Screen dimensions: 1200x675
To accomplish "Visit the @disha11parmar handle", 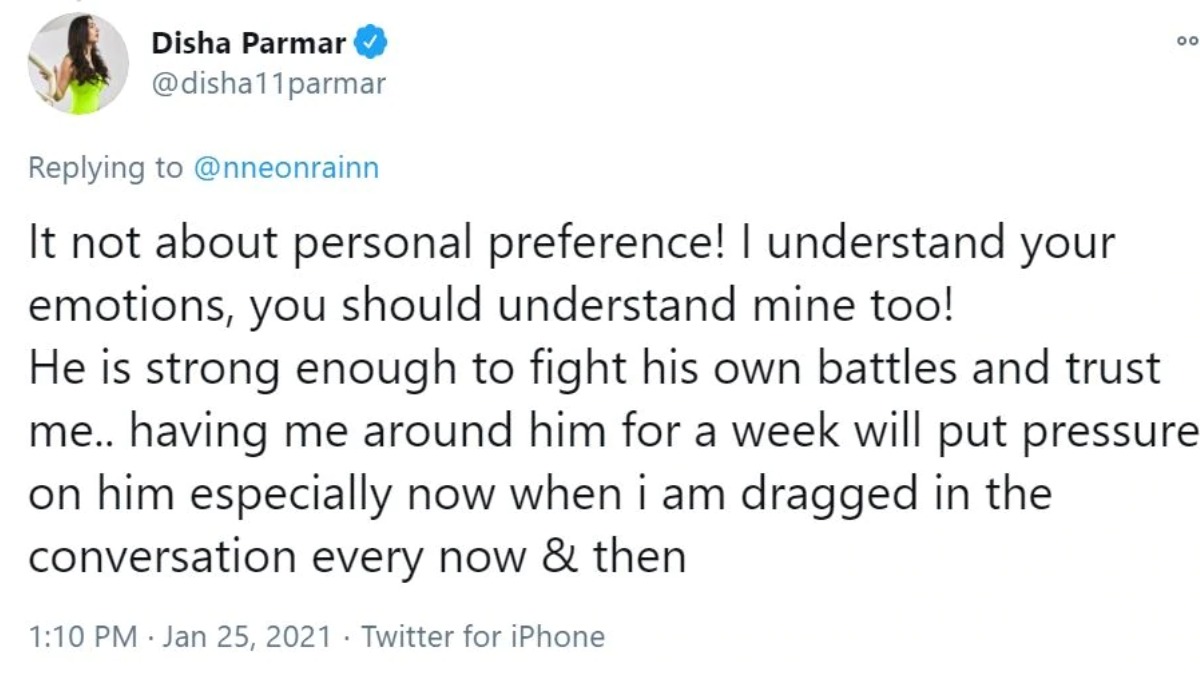I will pyautogui.click(x=268, y=84).
